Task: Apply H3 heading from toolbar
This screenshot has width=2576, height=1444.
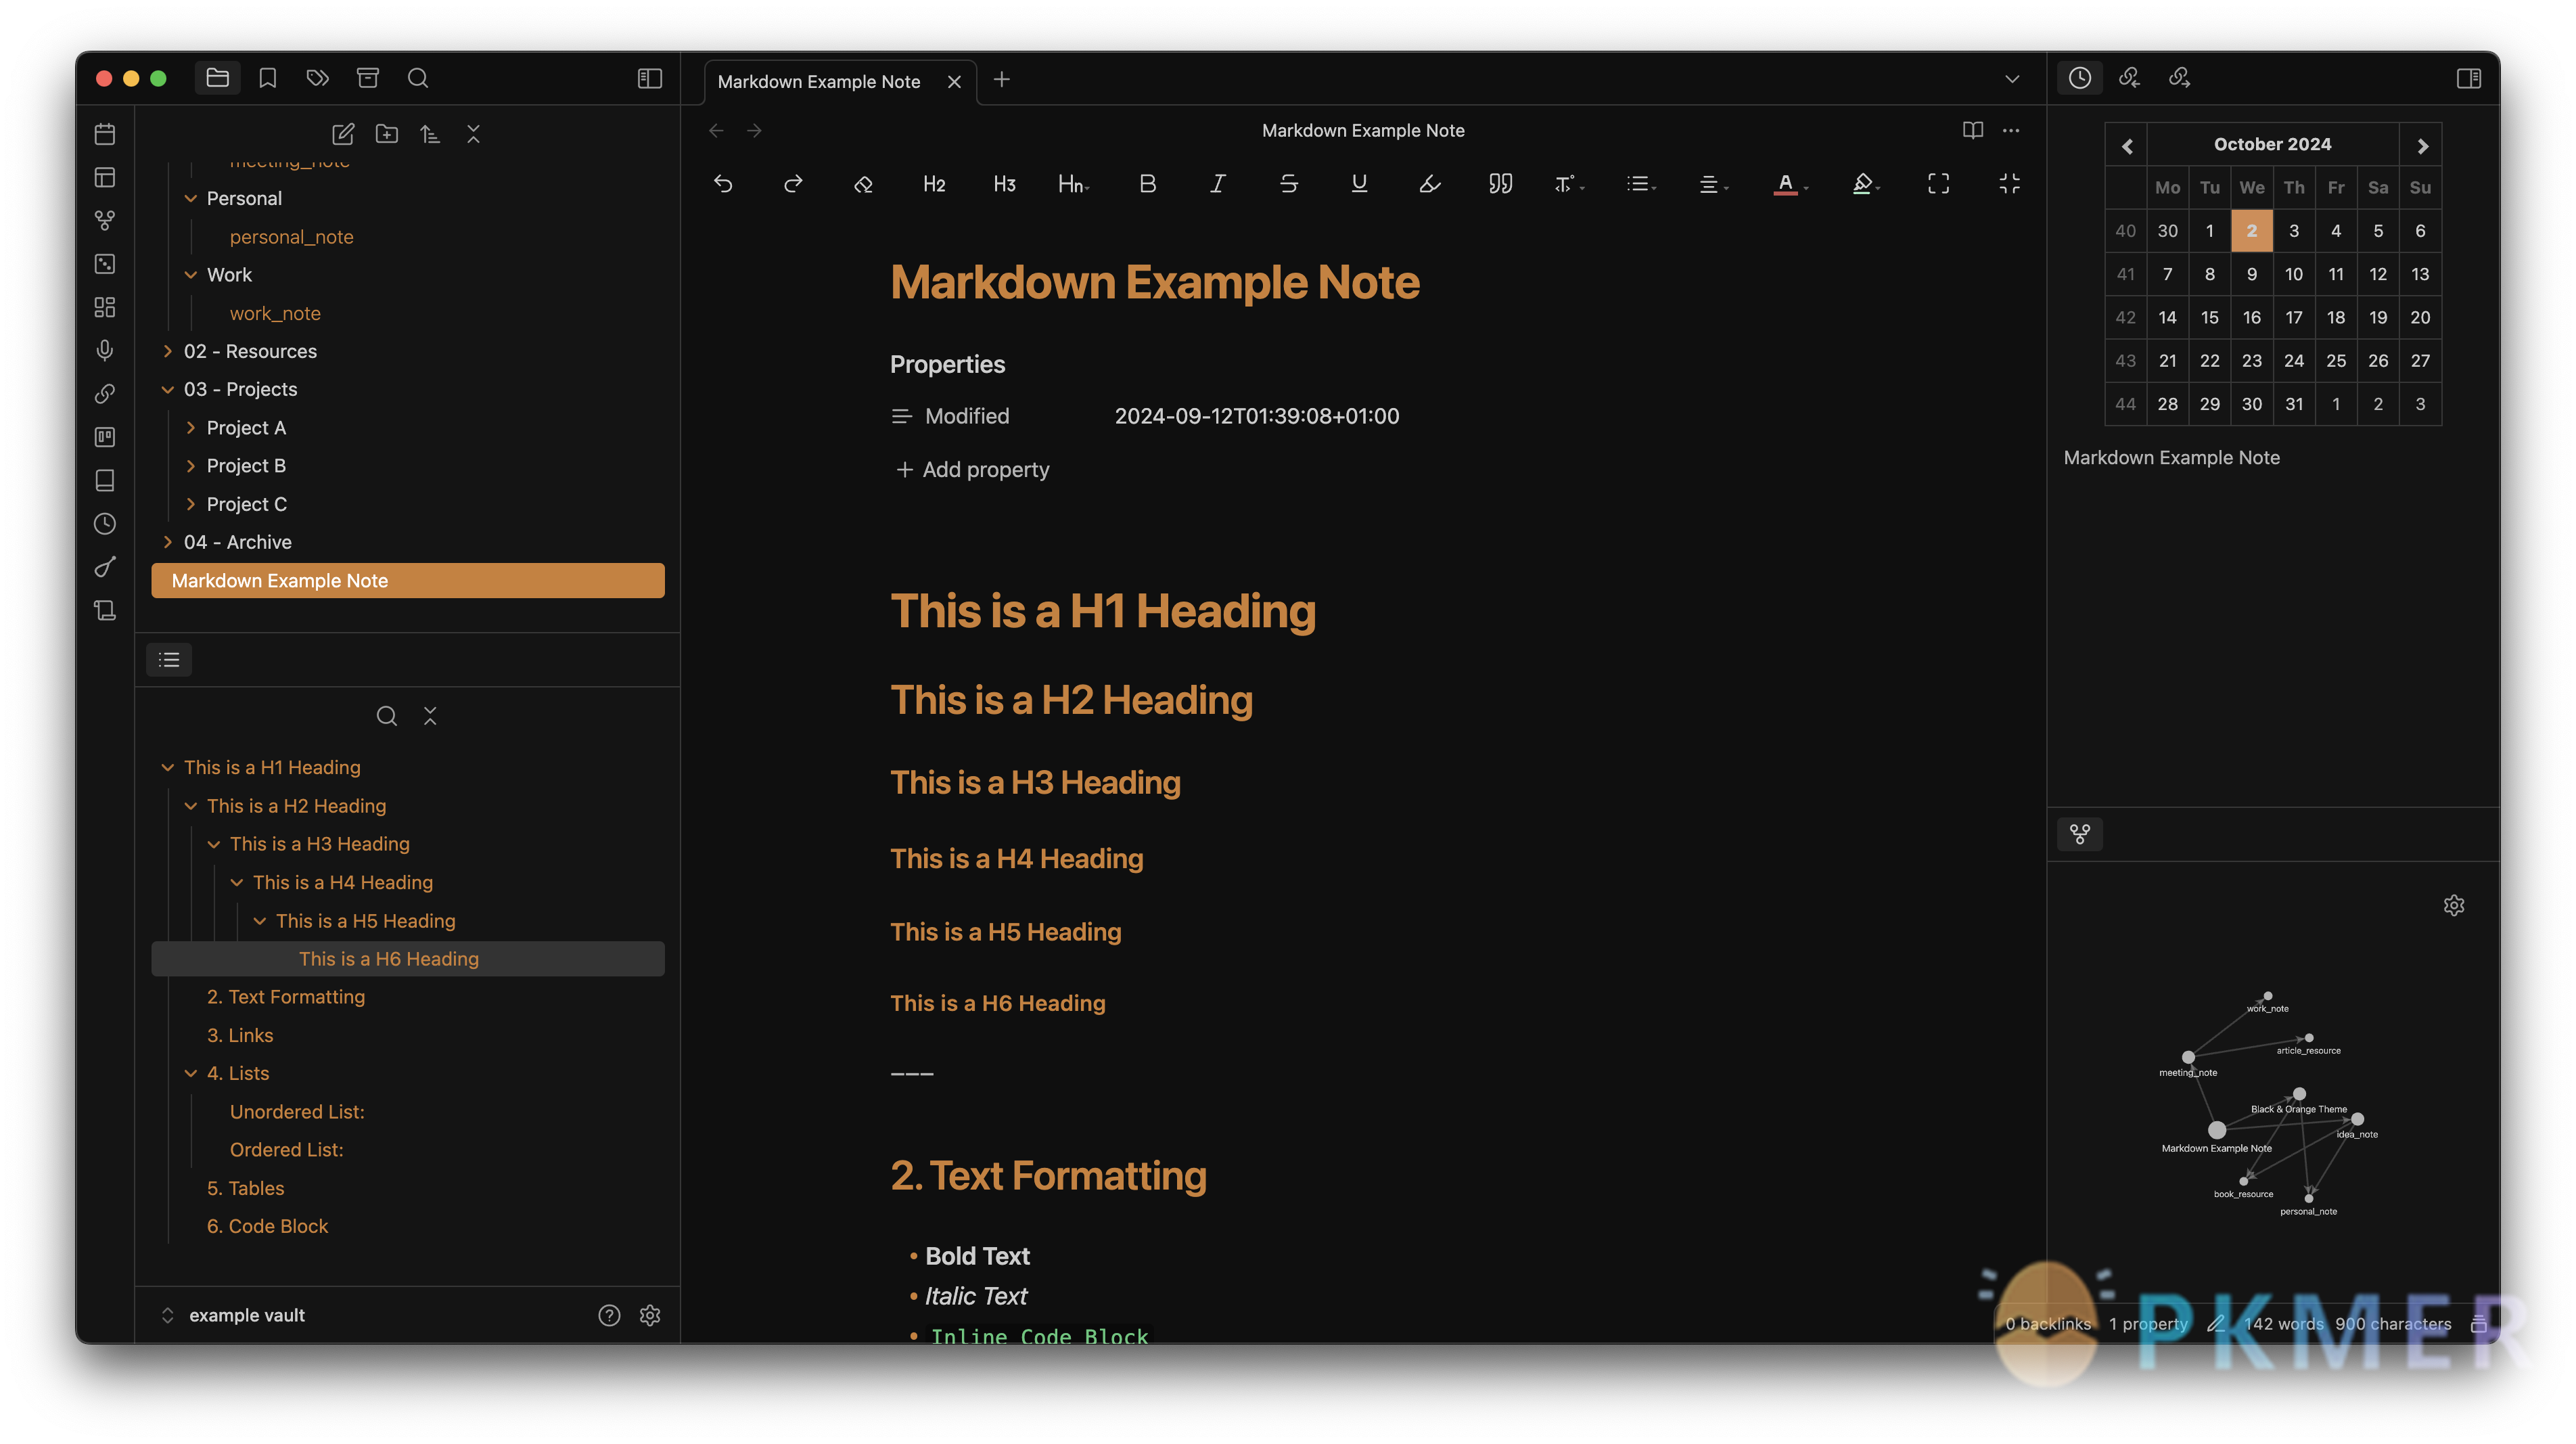Action: 1004,184
